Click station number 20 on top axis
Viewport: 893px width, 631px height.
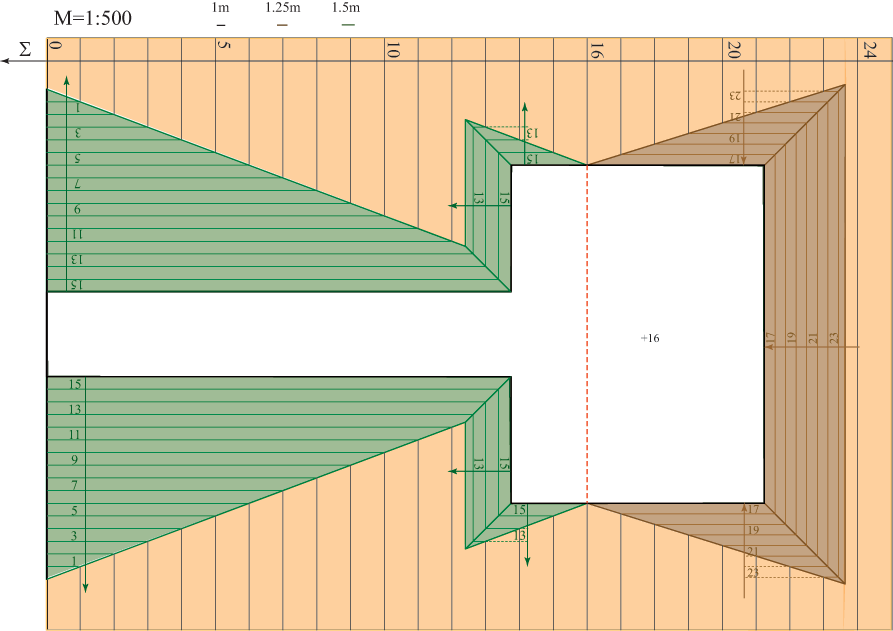coord(735,50)
